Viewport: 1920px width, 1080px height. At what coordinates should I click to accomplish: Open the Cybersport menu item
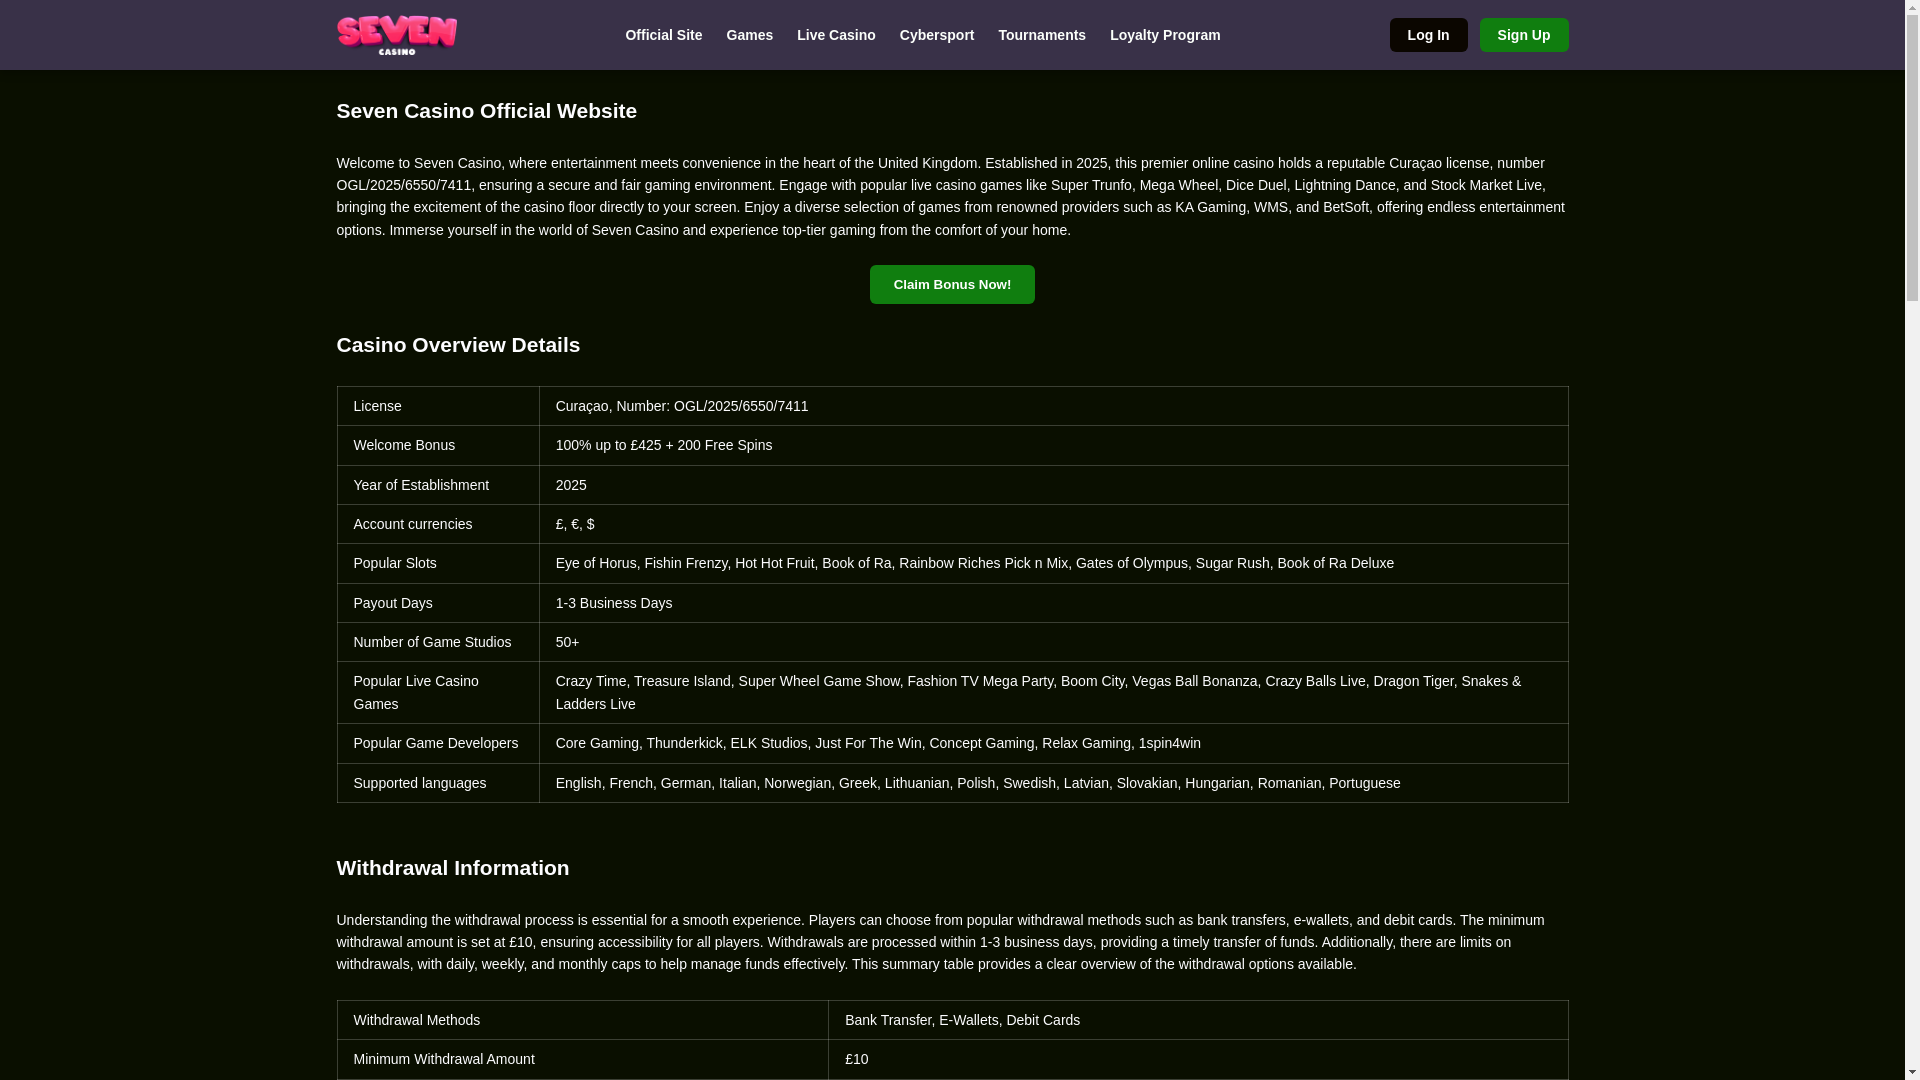[x=936, y=35]
